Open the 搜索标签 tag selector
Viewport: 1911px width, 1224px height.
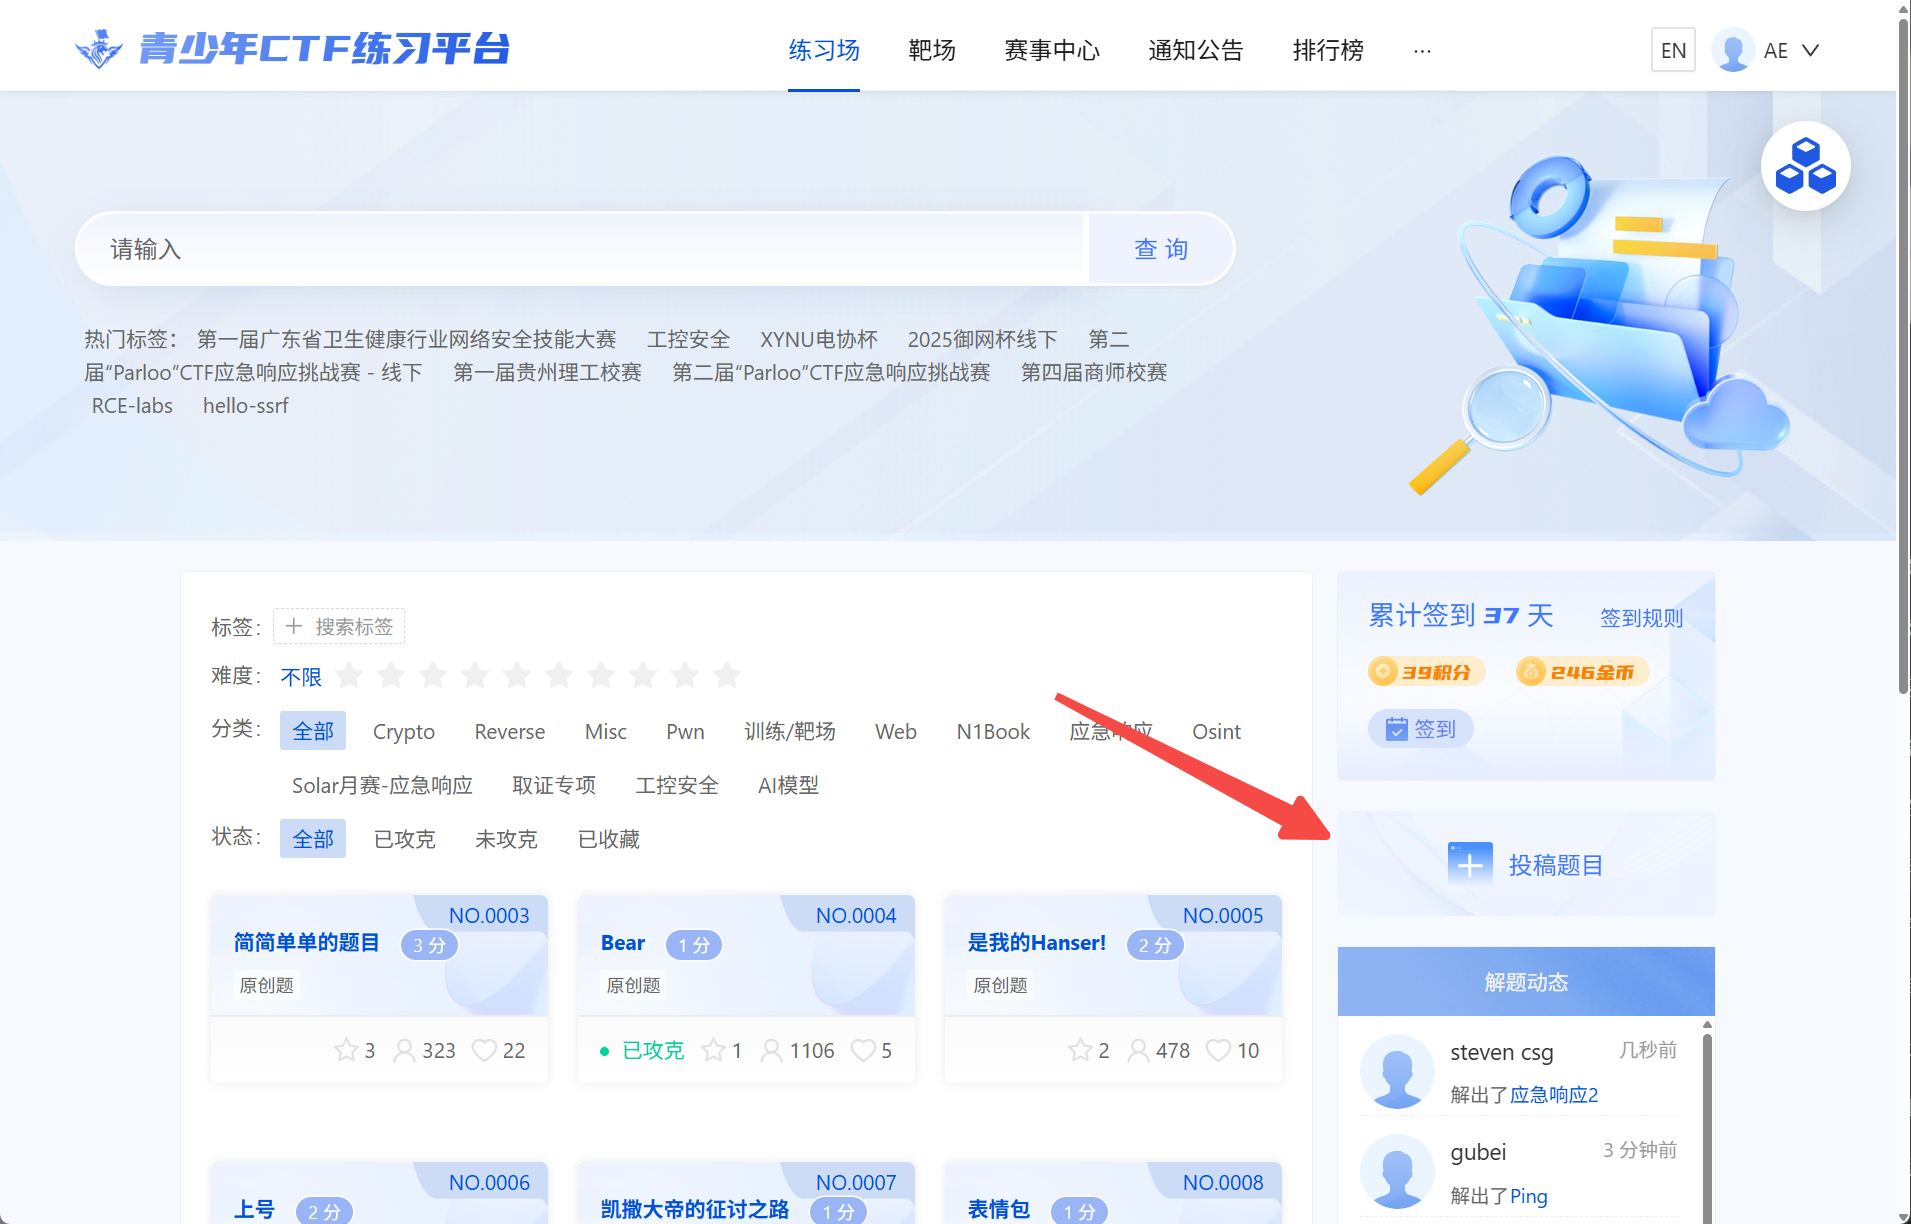click(x=339, y=626)
